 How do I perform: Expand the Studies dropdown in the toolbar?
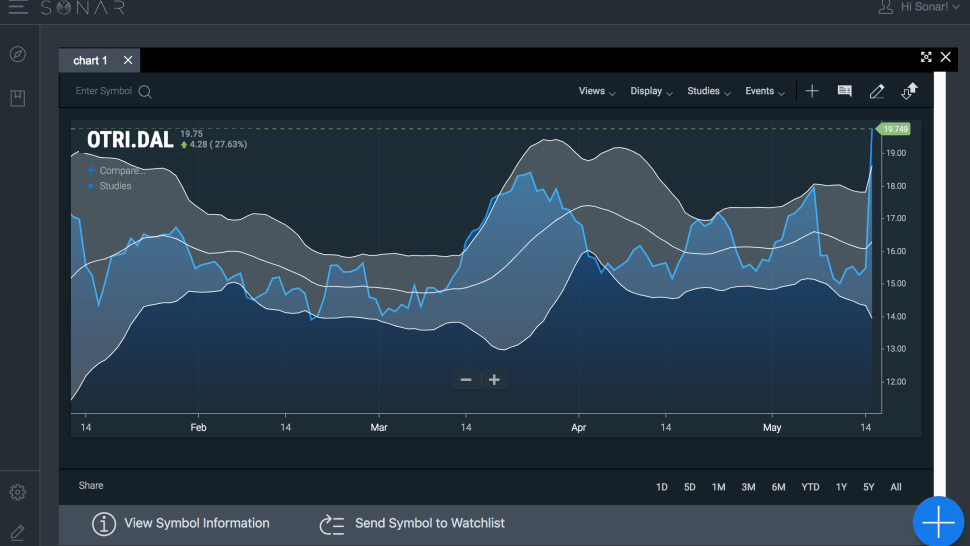pyautogui.click(x=709, y=92)
